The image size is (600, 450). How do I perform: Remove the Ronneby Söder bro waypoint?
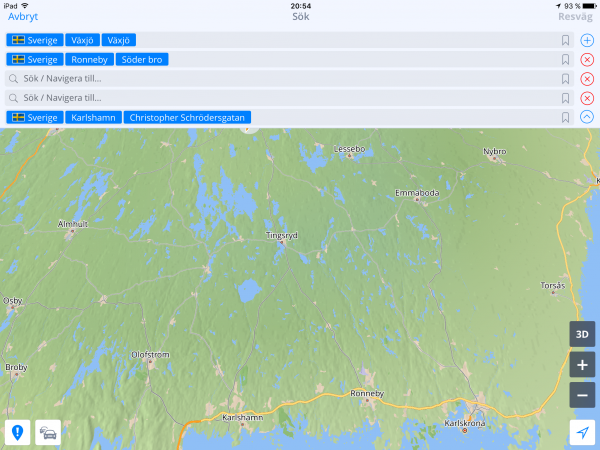pos(587,59)
